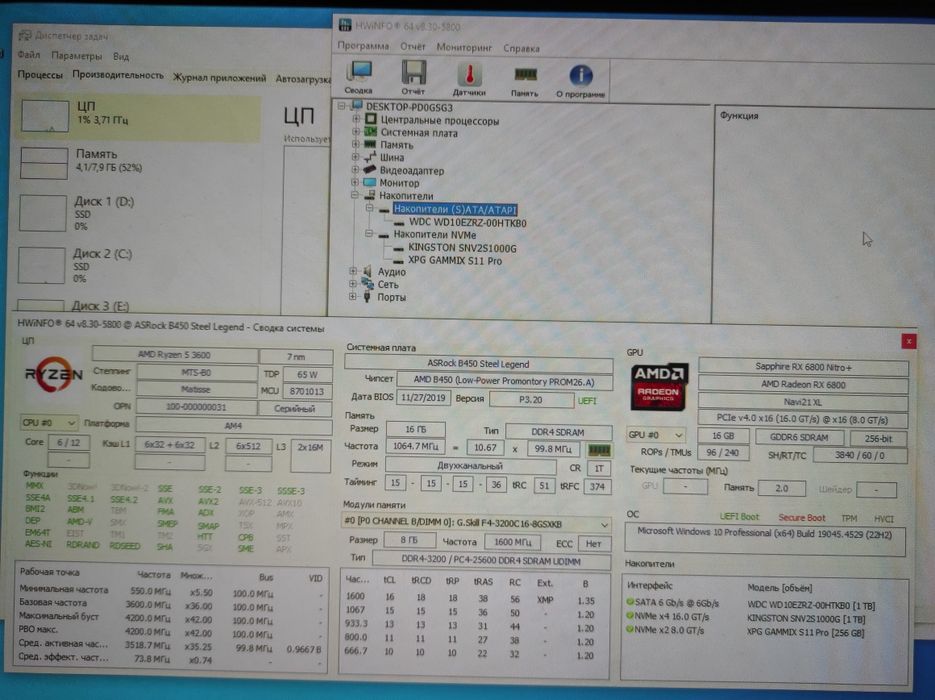Select the highlighted Накопители (S)ATA/ATAPI tree item
The width and height of the screenshot is (935, 700).
coord(455,209)
